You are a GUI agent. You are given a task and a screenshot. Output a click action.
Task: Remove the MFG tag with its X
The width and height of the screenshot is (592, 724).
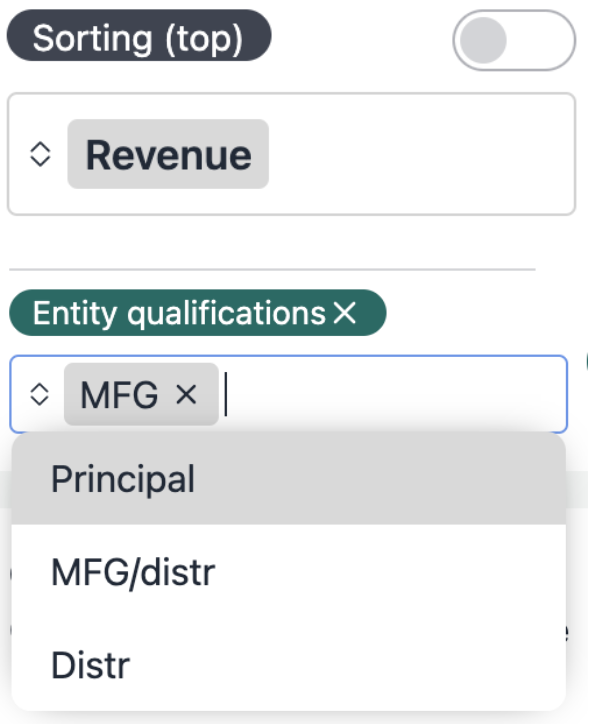186,395
